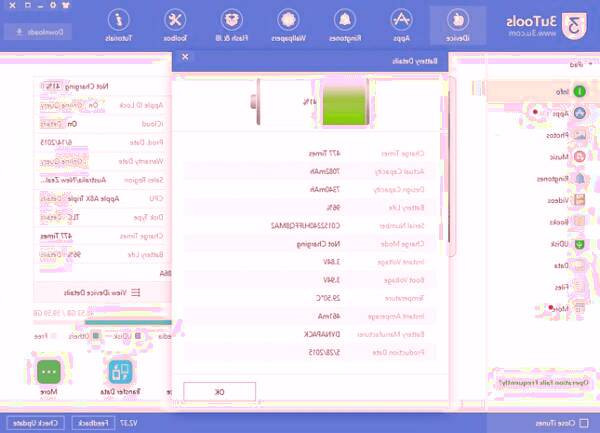Click the UDisk legend swatch
The image size is (600, 433).
click(x=138, y=336)
